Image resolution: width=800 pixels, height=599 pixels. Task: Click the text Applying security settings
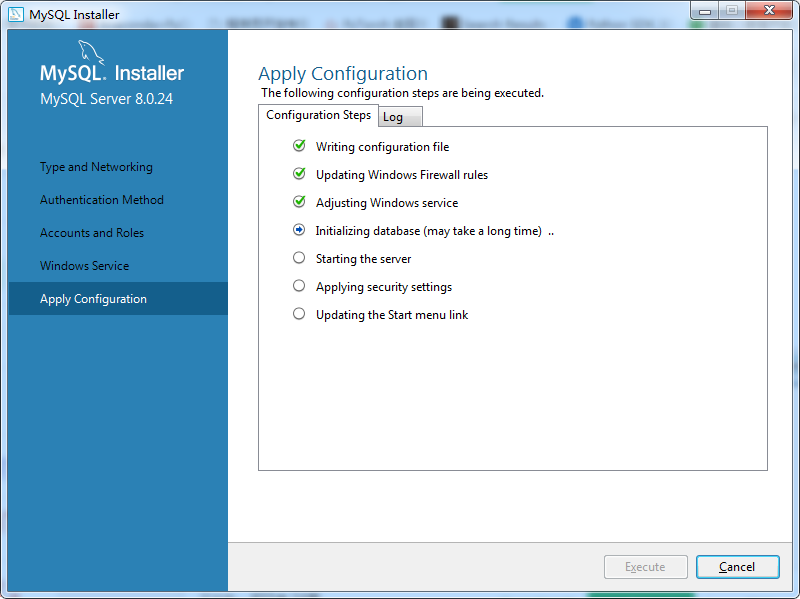[x=384, y=287]
